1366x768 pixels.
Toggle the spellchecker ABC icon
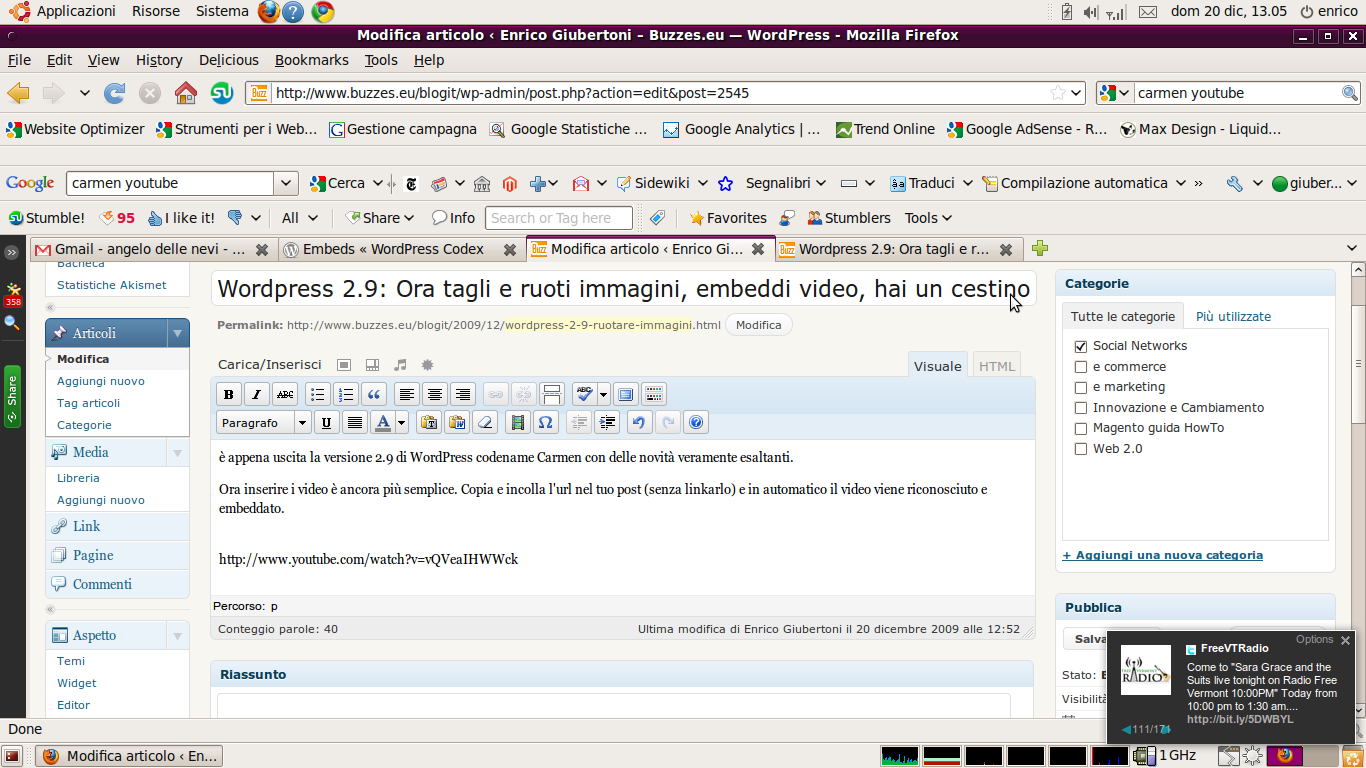coord(584,394)
